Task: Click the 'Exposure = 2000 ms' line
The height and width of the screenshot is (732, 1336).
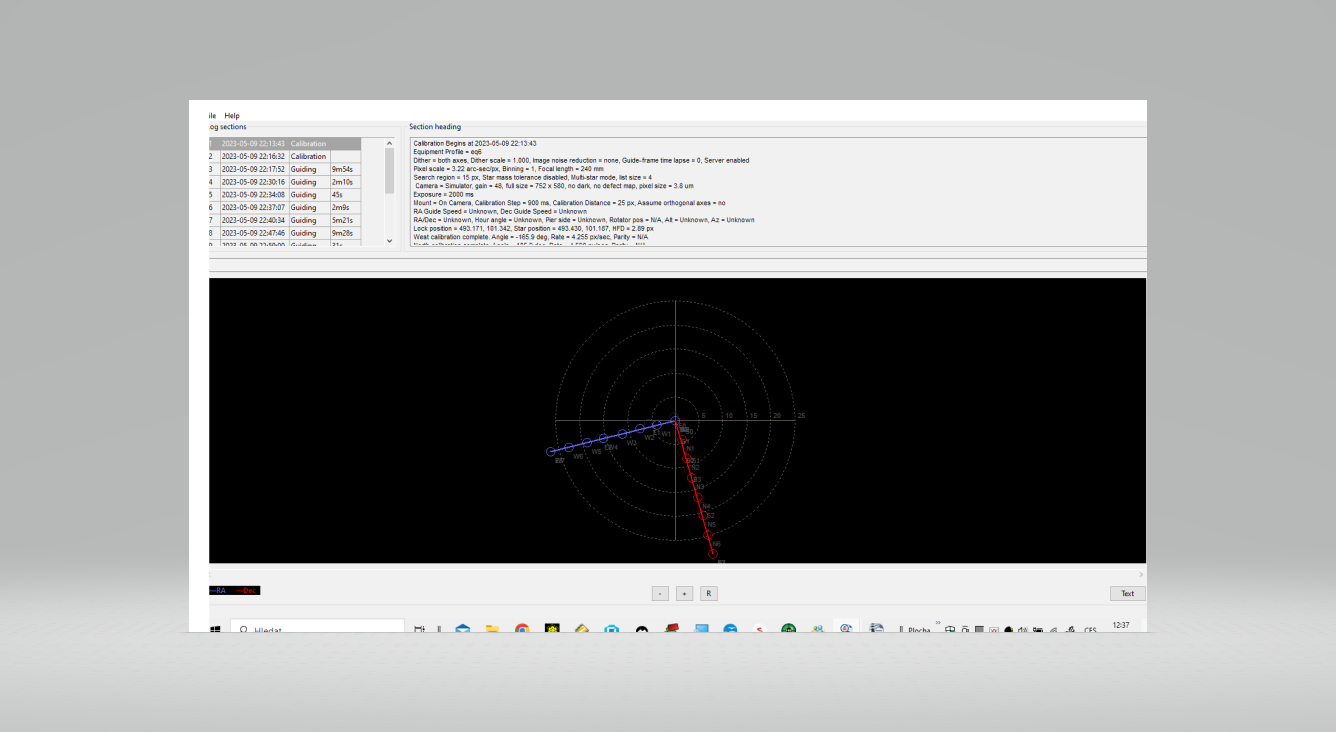Action: [443, 195]
